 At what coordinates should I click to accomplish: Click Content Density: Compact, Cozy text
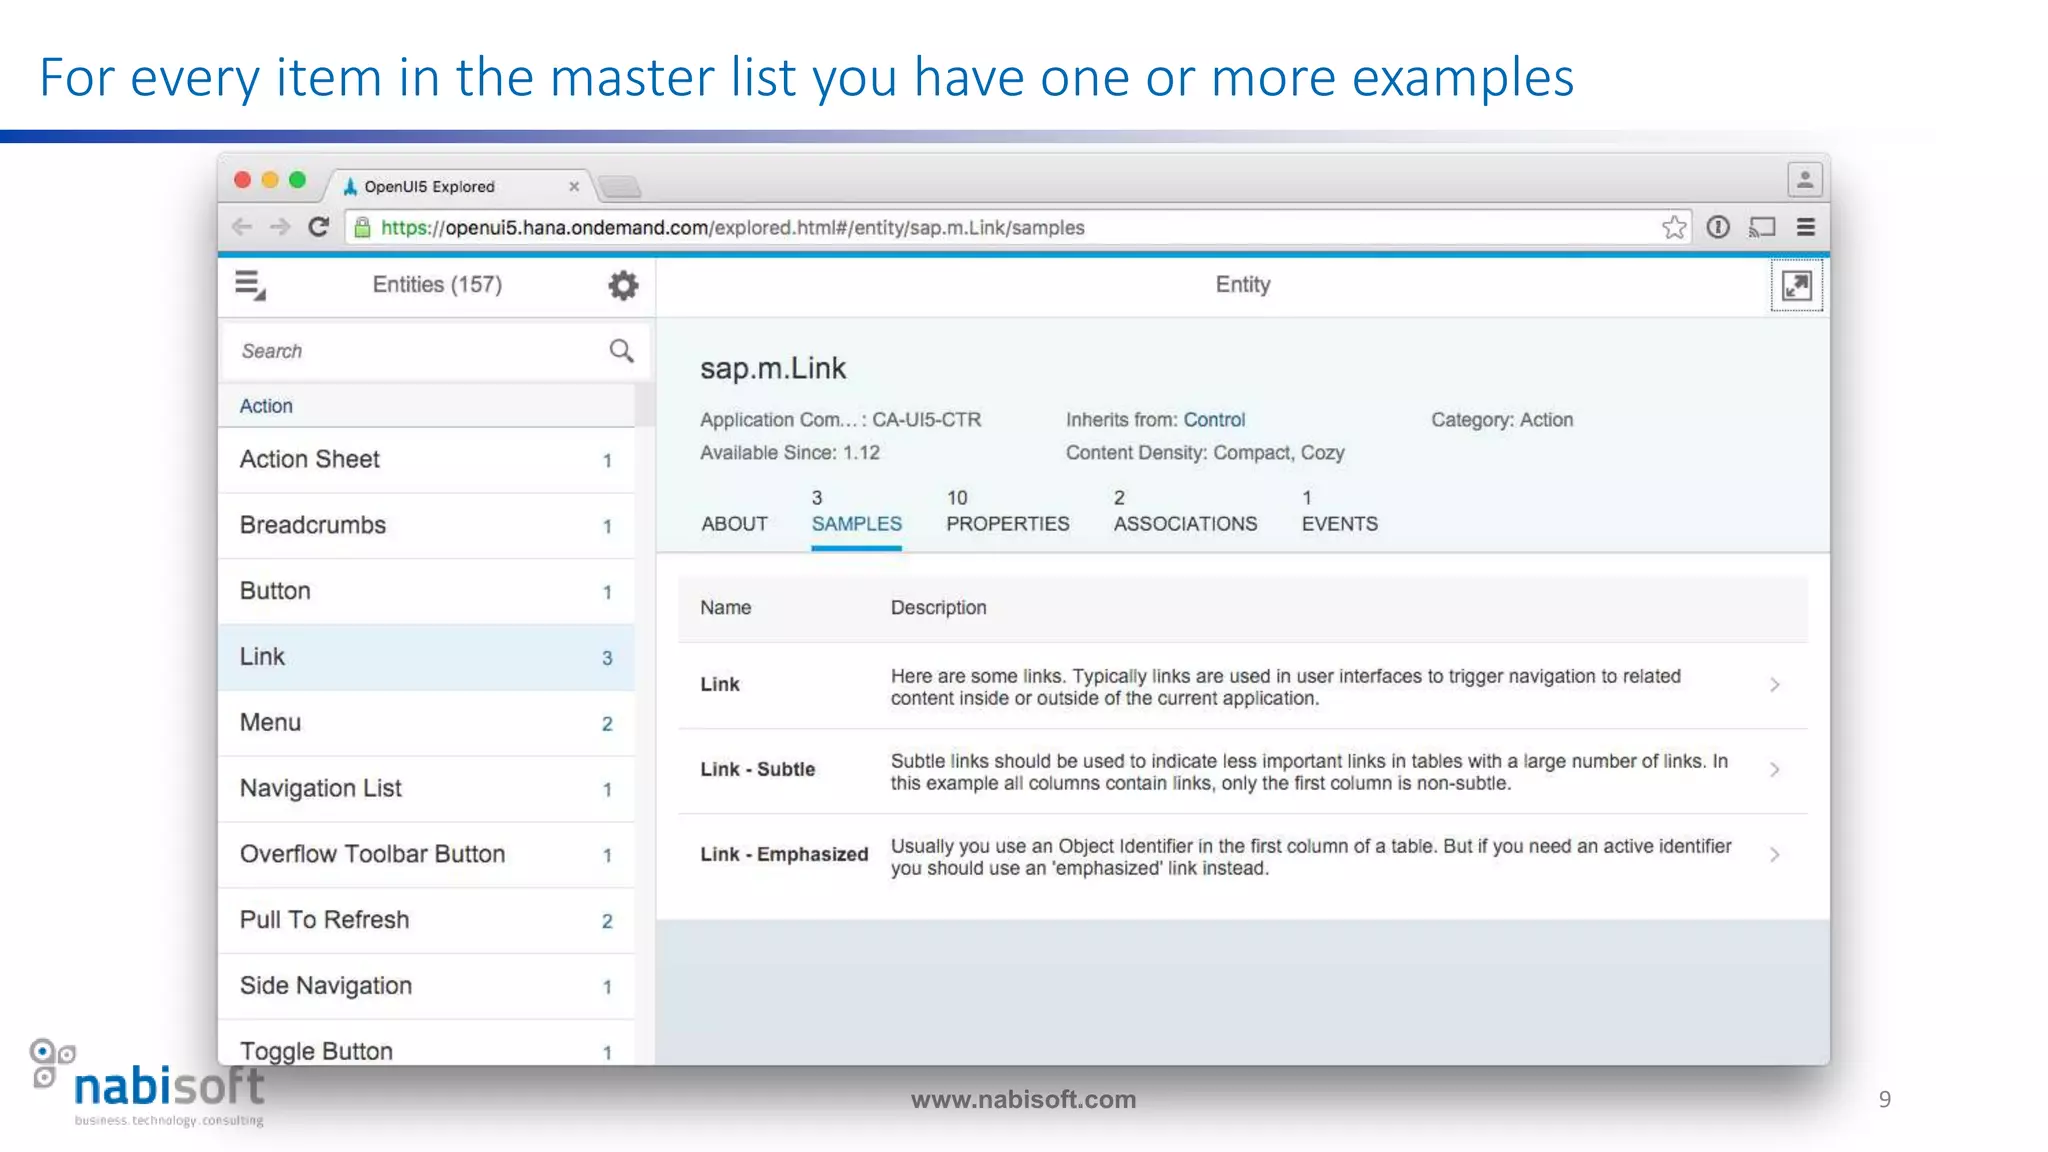click(x=1205, y=453)
